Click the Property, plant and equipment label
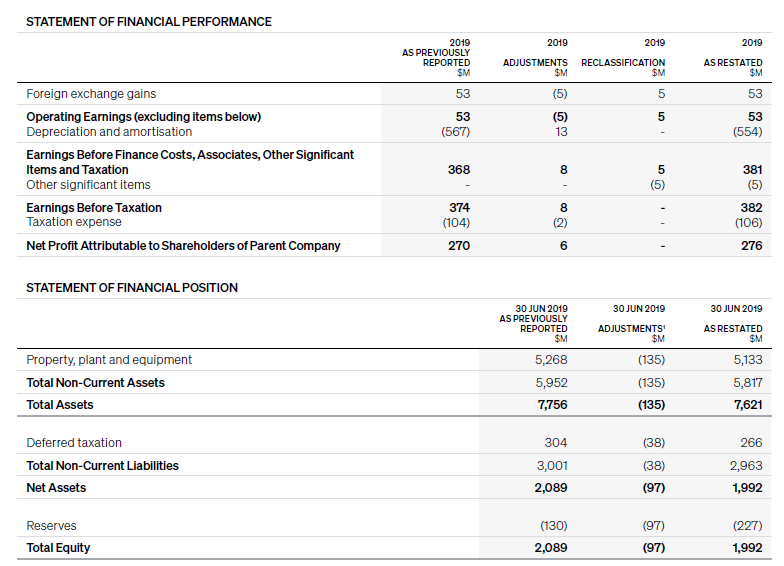 (x=109, y=360)
